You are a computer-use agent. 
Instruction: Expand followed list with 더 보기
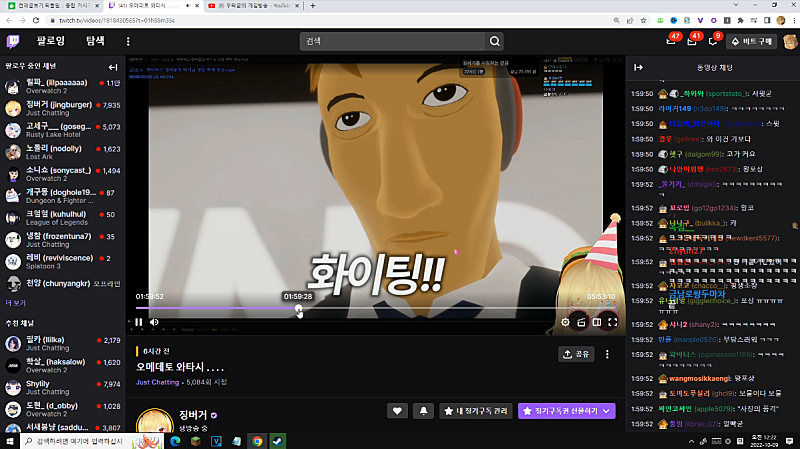[15, 303]
